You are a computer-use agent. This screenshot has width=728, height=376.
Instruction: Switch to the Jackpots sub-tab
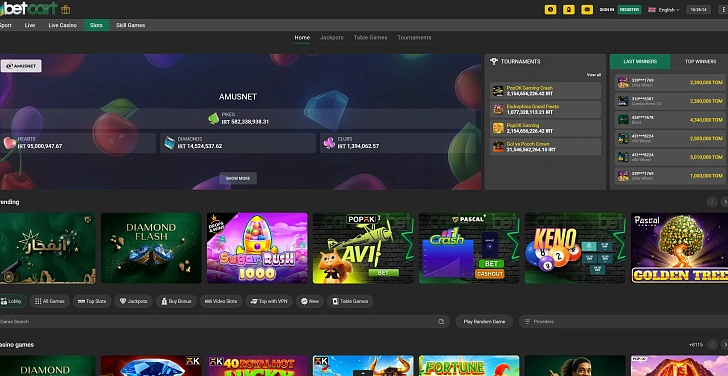pos(332,38)
